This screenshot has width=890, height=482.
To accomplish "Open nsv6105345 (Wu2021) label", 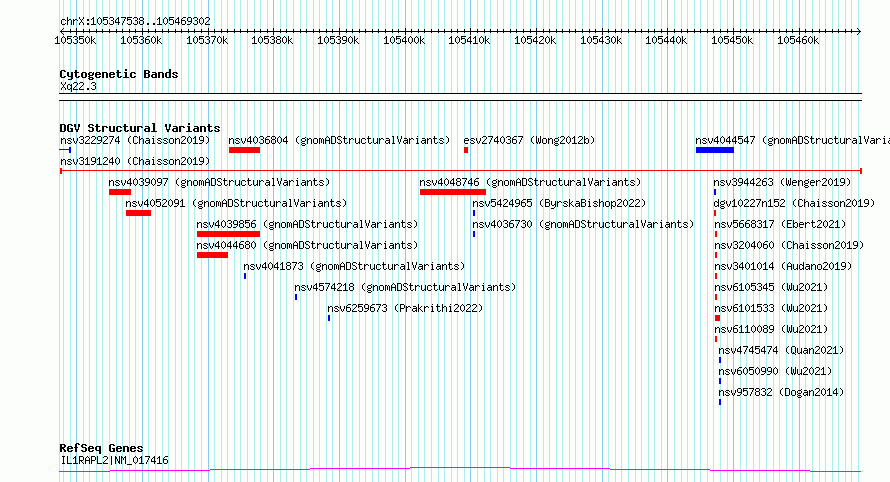I will (771, 287).
